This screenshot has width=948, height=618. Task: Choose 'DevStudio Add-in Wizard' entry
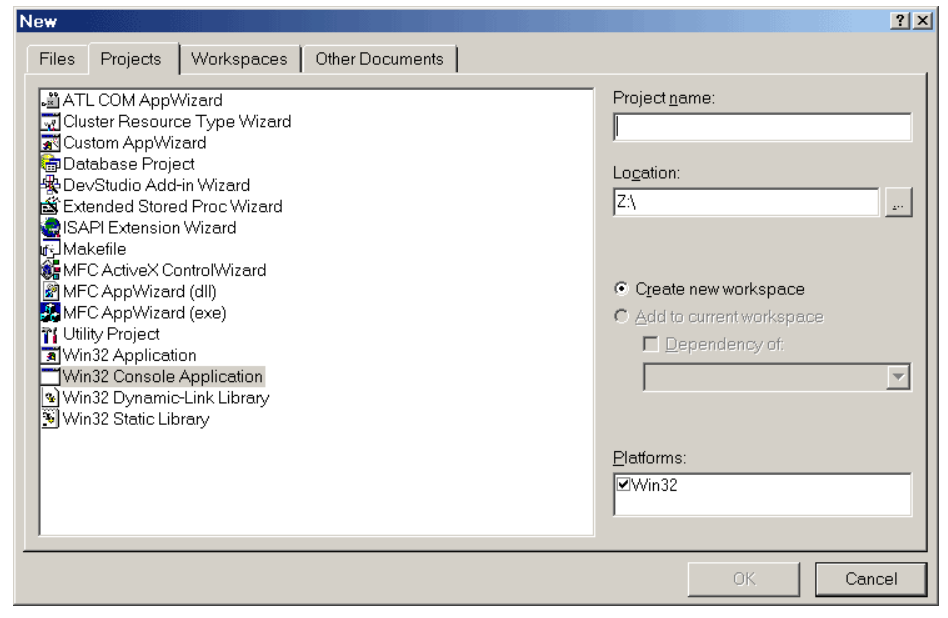(157, 185)
